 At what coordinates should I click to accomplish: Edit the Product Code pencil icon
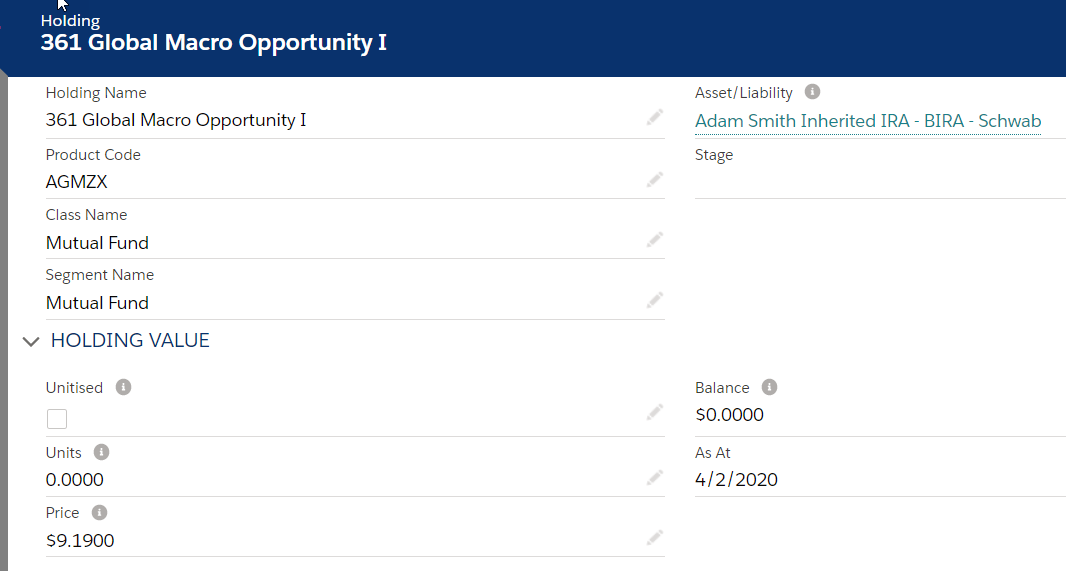tap(655, 179)
